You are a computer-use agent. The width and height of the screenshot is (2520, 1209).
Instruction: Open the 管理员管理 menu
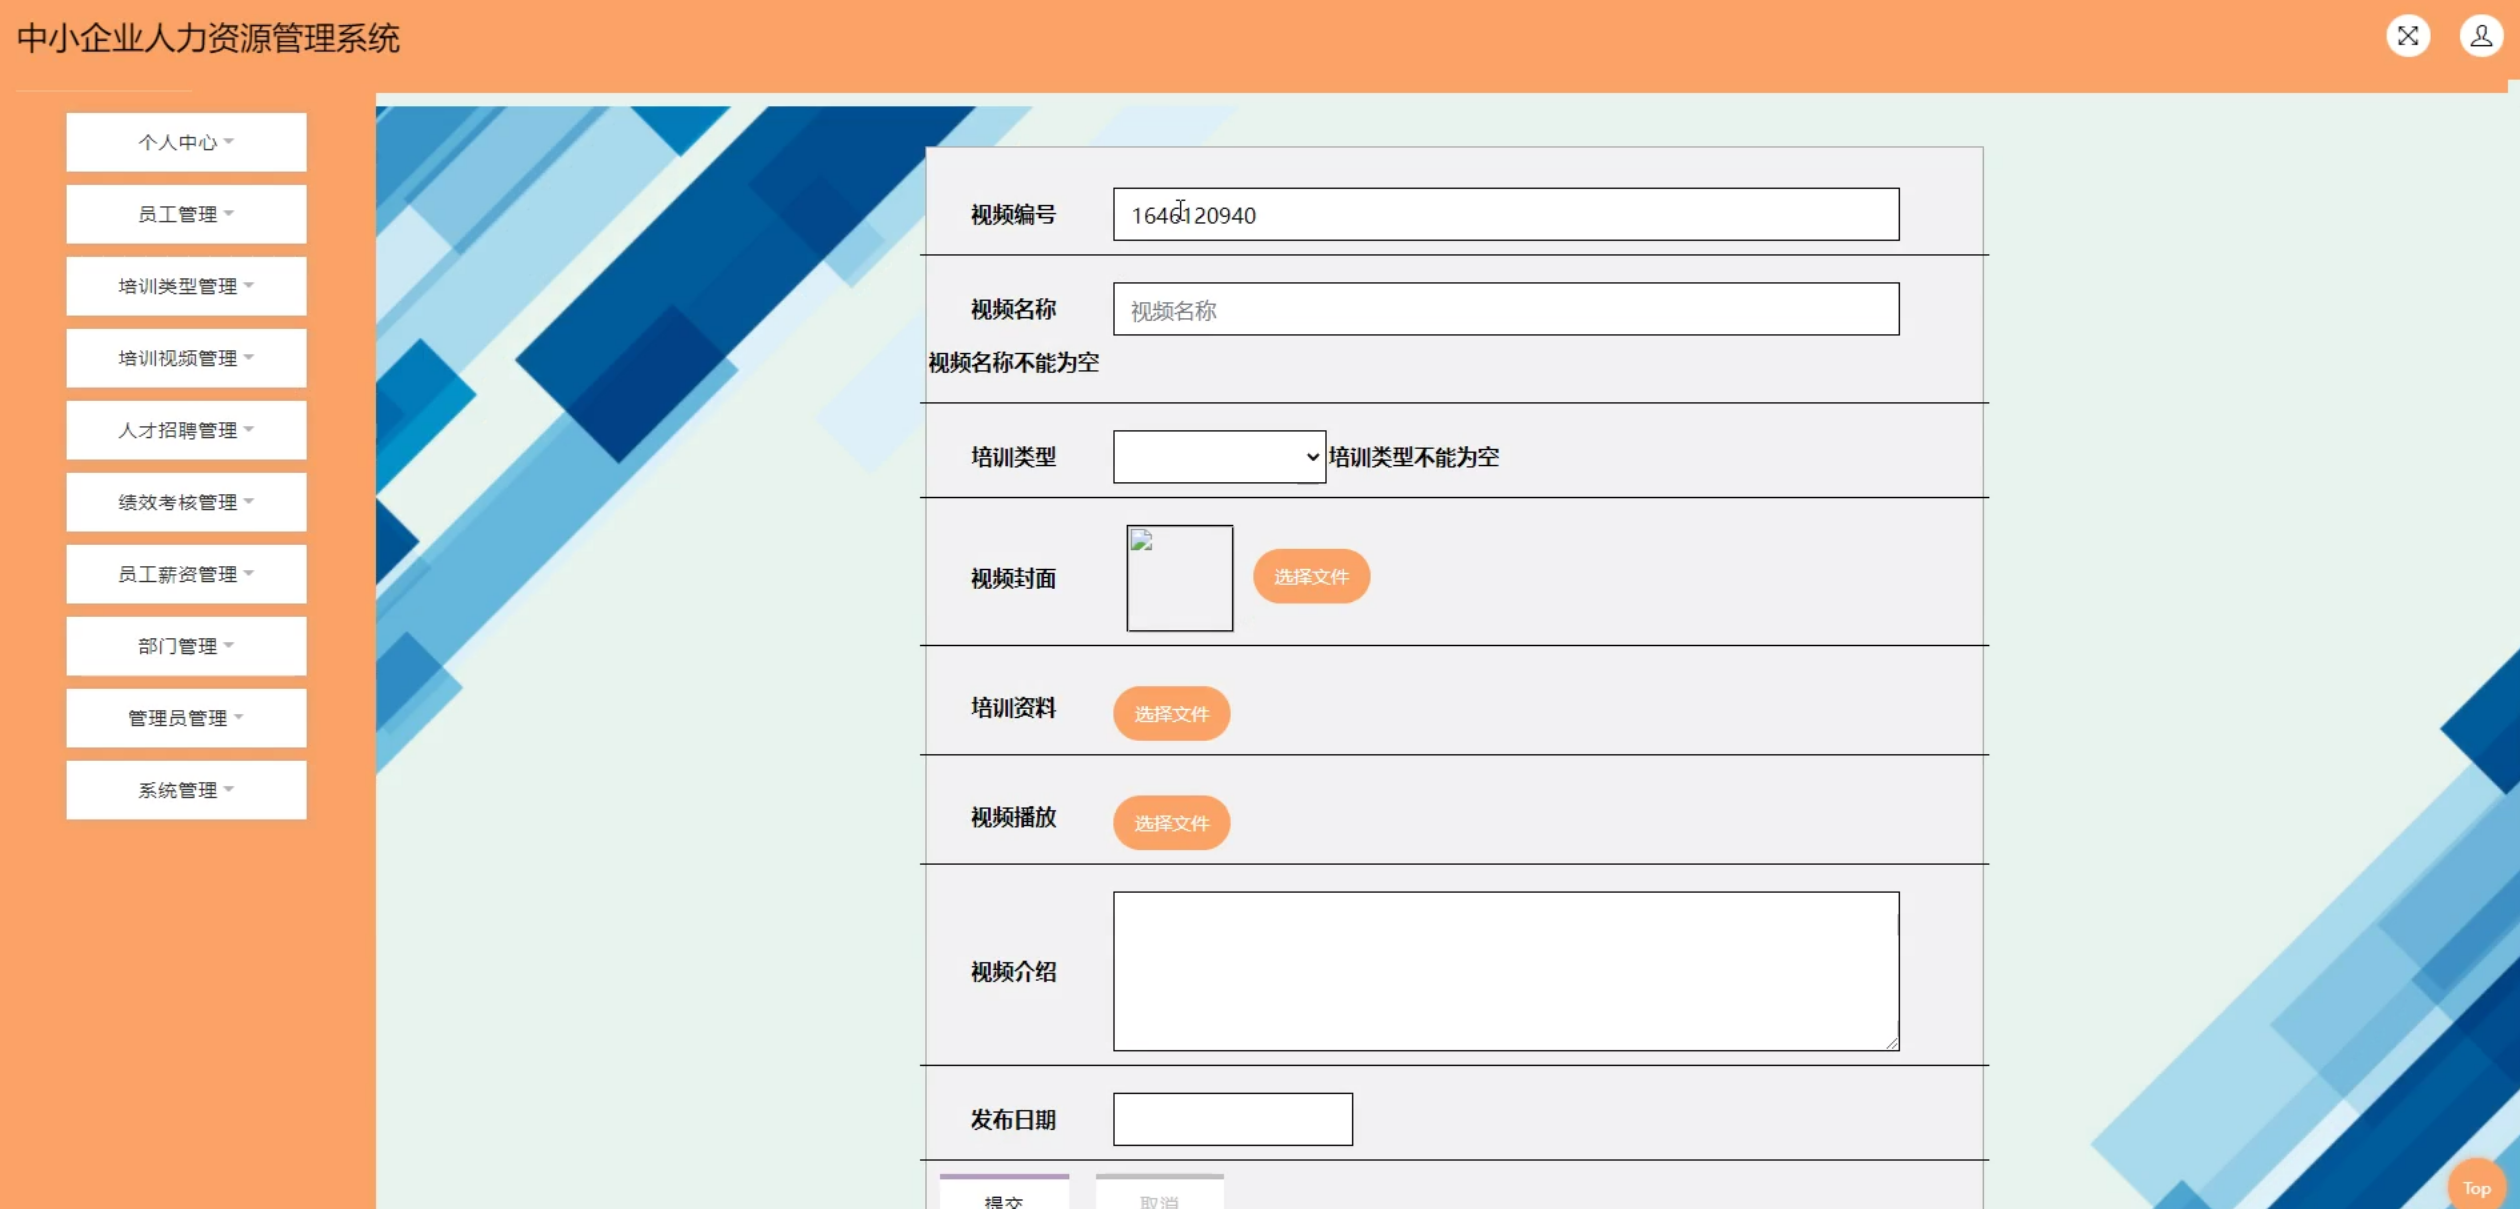(x=186, y=718)
